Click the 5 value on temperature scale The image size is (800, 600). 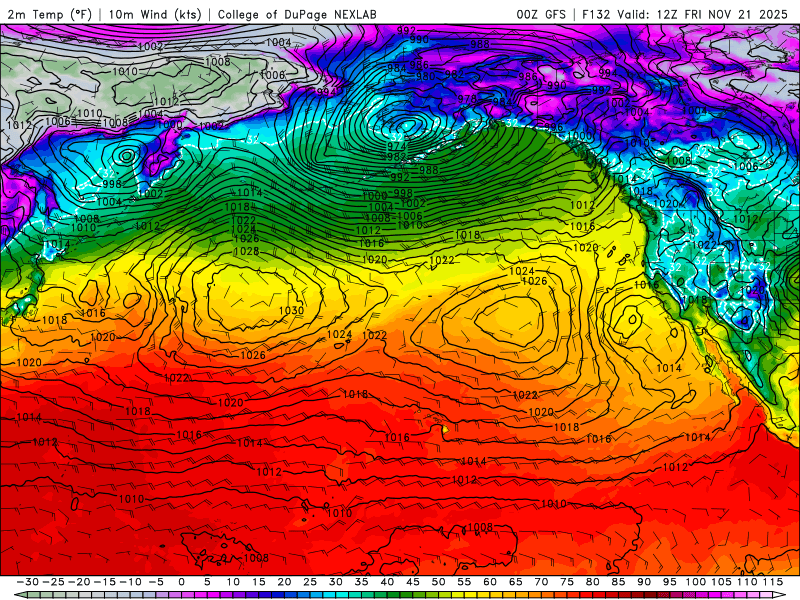point(207,582)
